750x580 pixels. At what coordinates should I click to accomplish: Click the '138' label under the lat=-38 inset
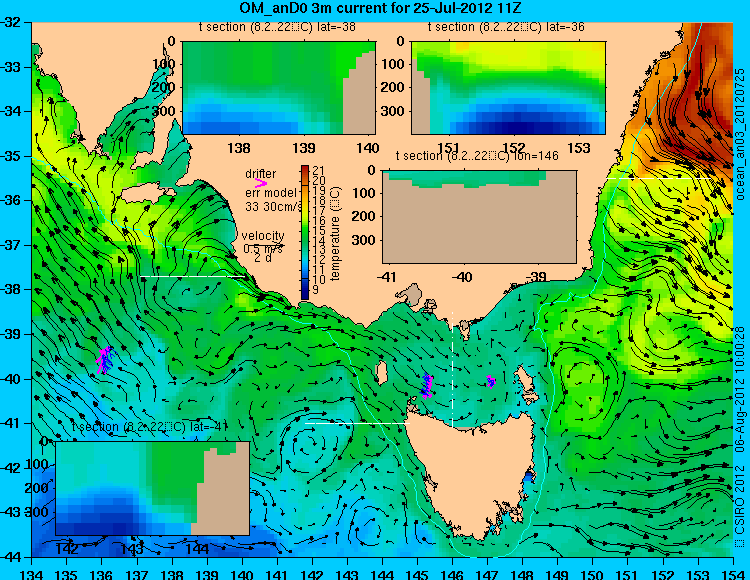point(239,148)
